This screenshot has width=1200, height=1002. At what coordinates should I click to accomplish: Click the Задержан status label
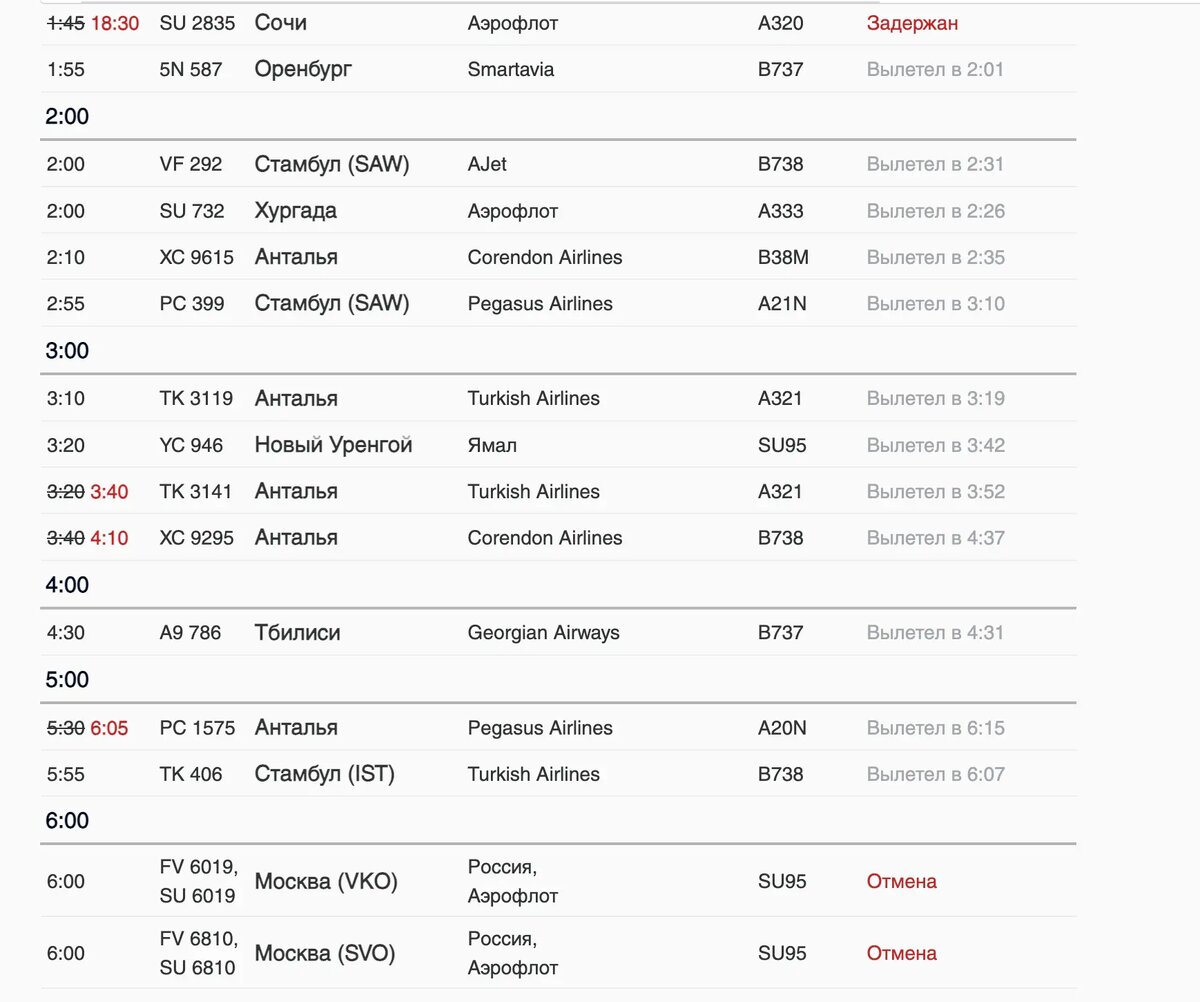pyautogui.click(x=912, y=23)
